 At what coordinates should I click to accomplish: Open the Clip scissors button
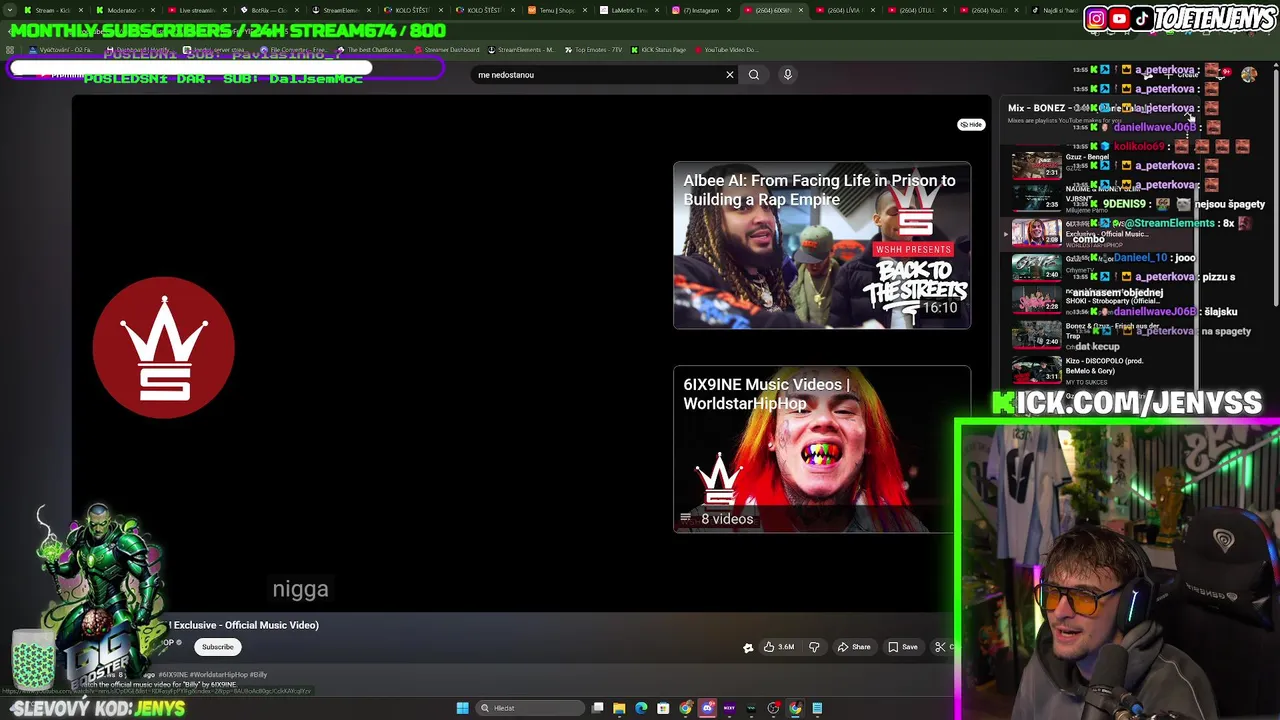[x=941, y=647]
